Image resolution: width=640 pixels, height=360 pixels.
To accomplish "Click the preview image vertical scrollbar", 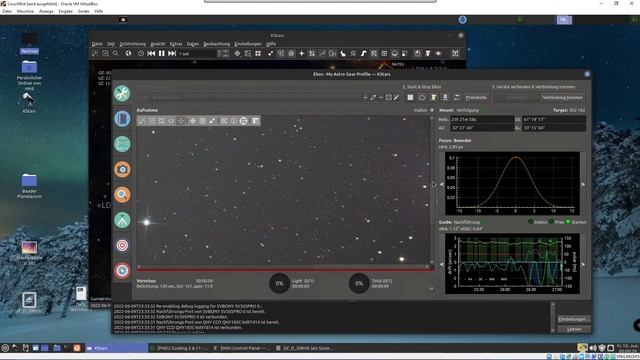I will click(x=432, y=190).
